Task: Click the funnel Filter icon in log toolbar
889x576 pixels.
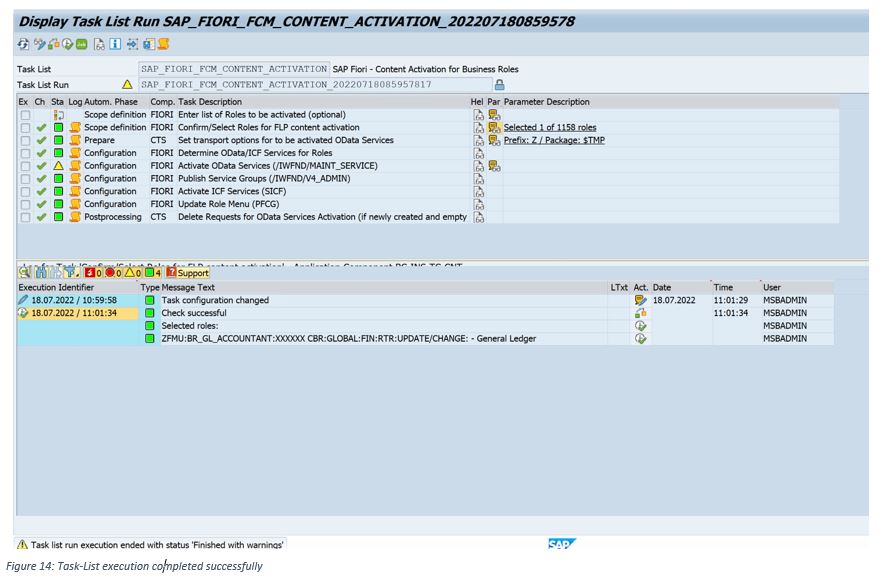Action: (x=70, y=273)
